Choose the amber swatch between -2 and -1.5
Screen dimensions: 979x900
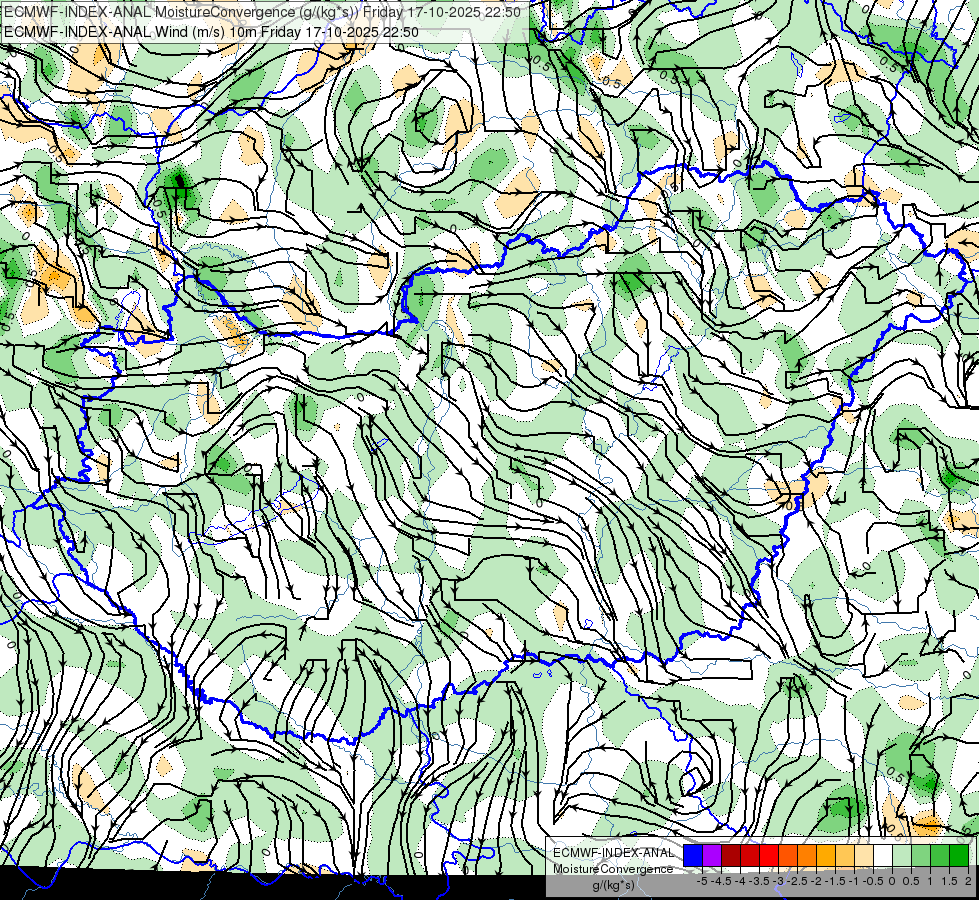[826, 855]
